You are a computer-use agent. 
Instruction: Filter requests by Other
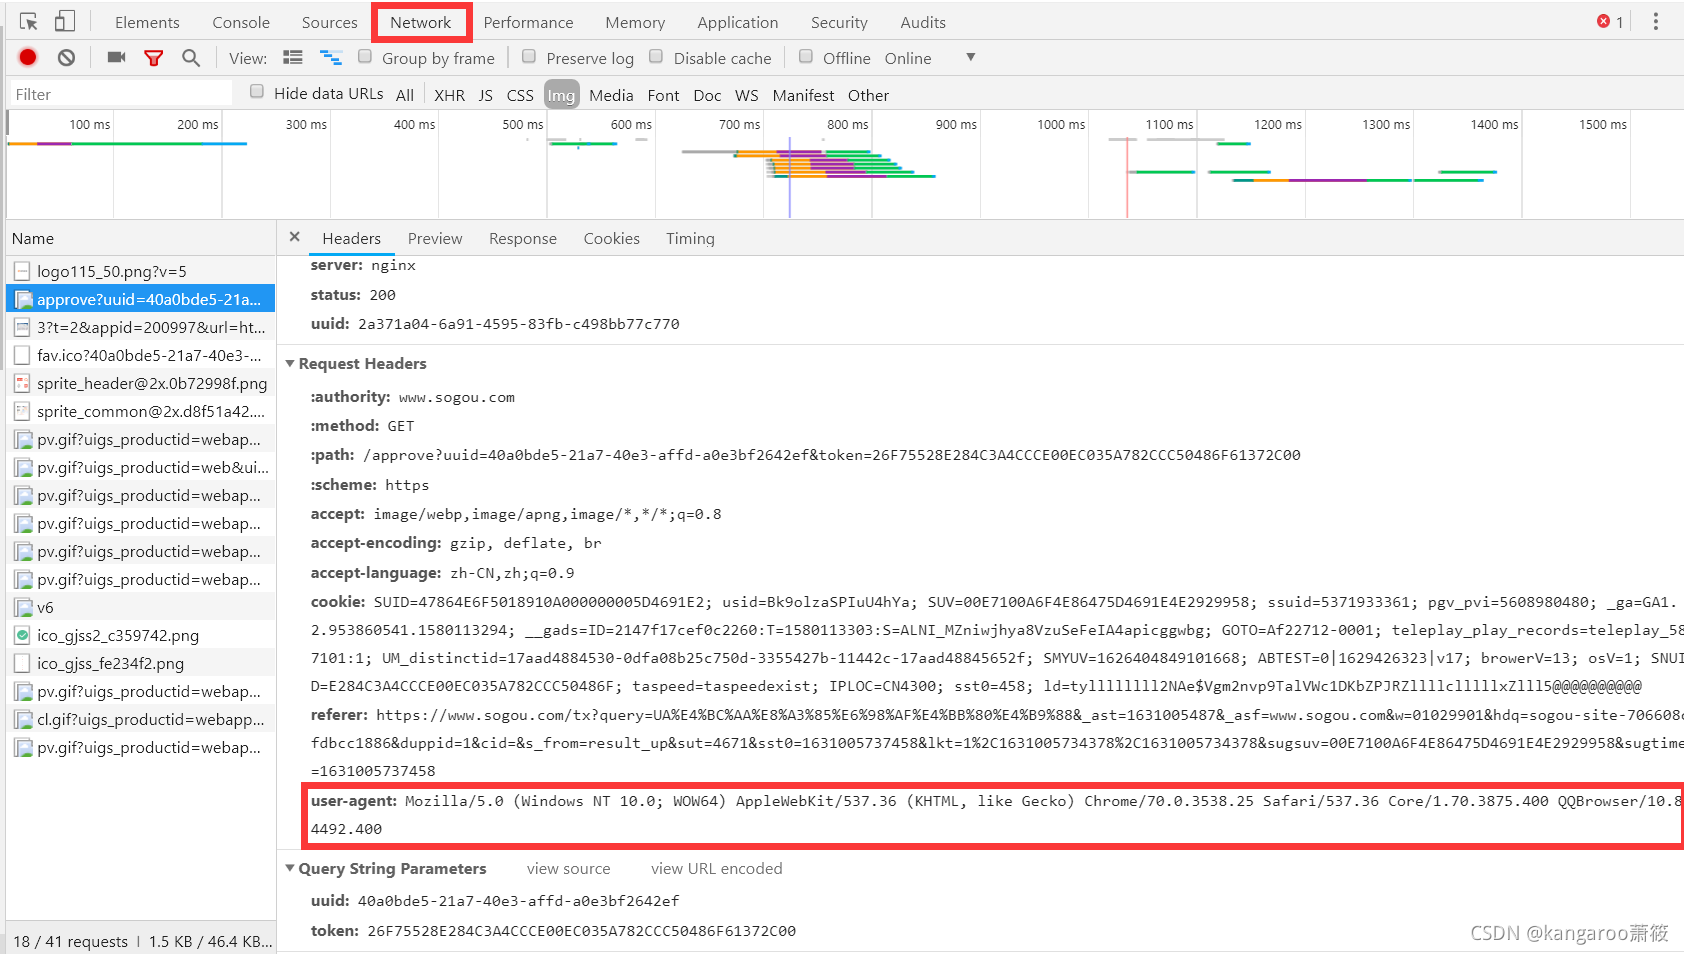[x=868, y=95]
